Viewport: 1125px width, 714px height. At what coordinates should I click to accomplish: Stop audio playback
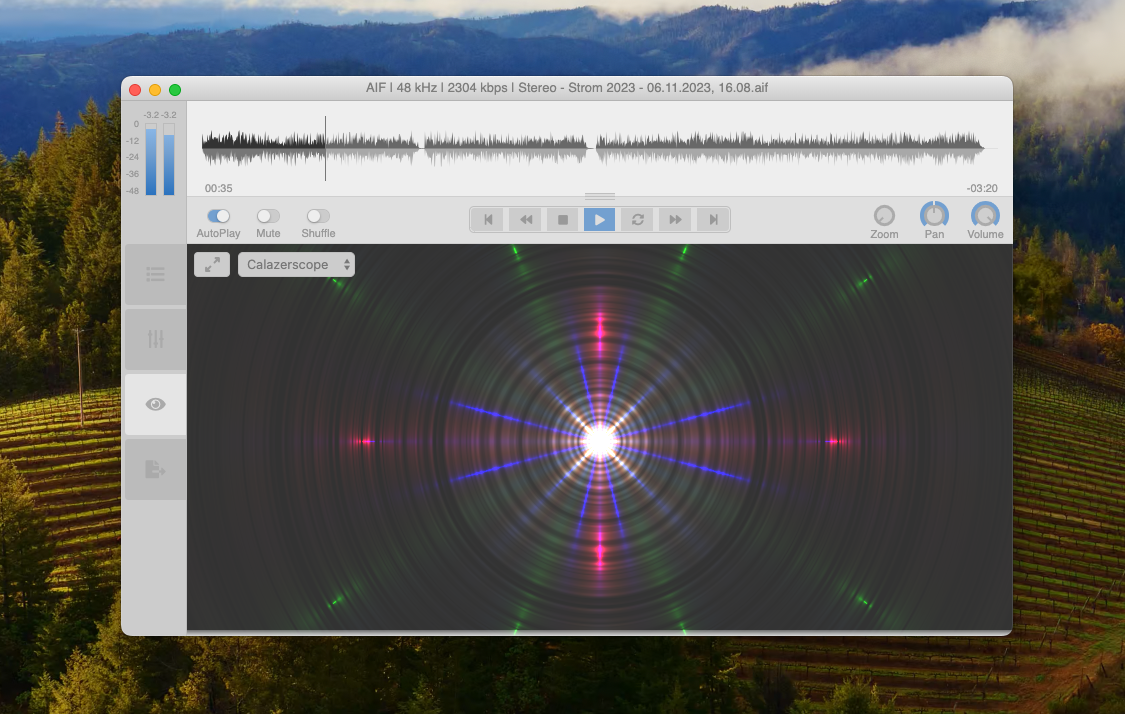563,220
